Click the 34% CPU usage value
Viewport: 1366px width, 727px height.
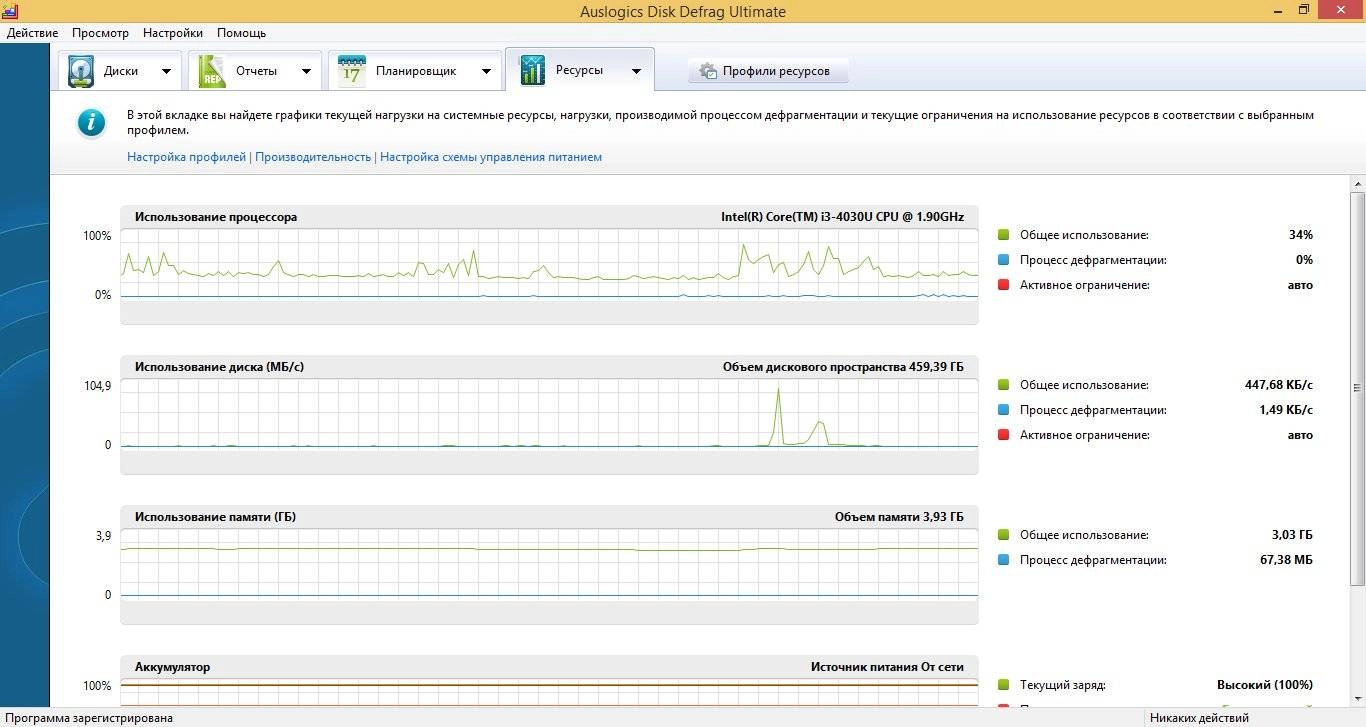pos(1300,235)
